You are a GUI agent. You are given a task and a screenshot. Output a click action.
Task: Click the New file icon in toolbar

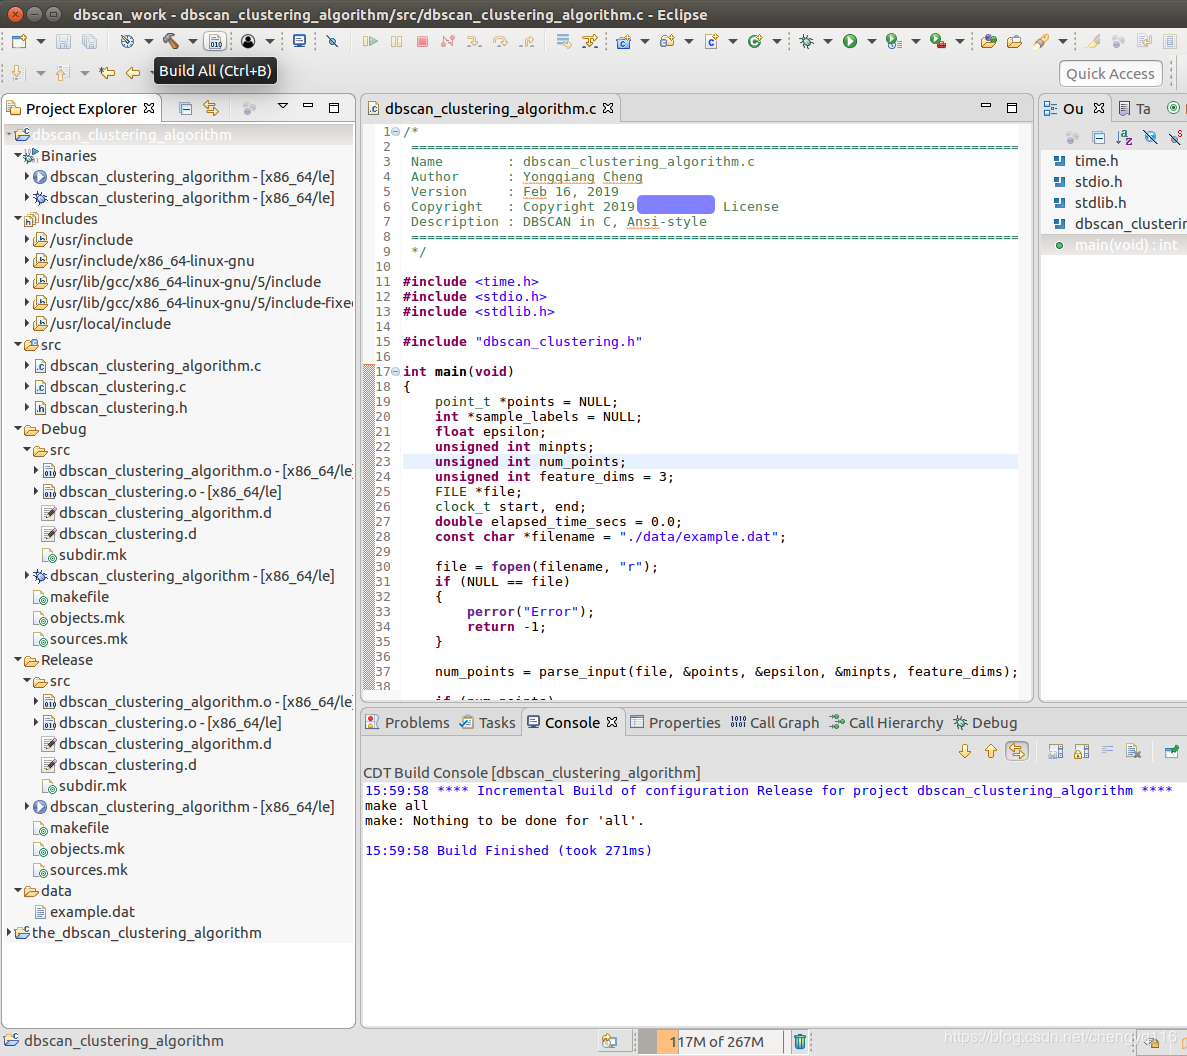pos(19,41)
